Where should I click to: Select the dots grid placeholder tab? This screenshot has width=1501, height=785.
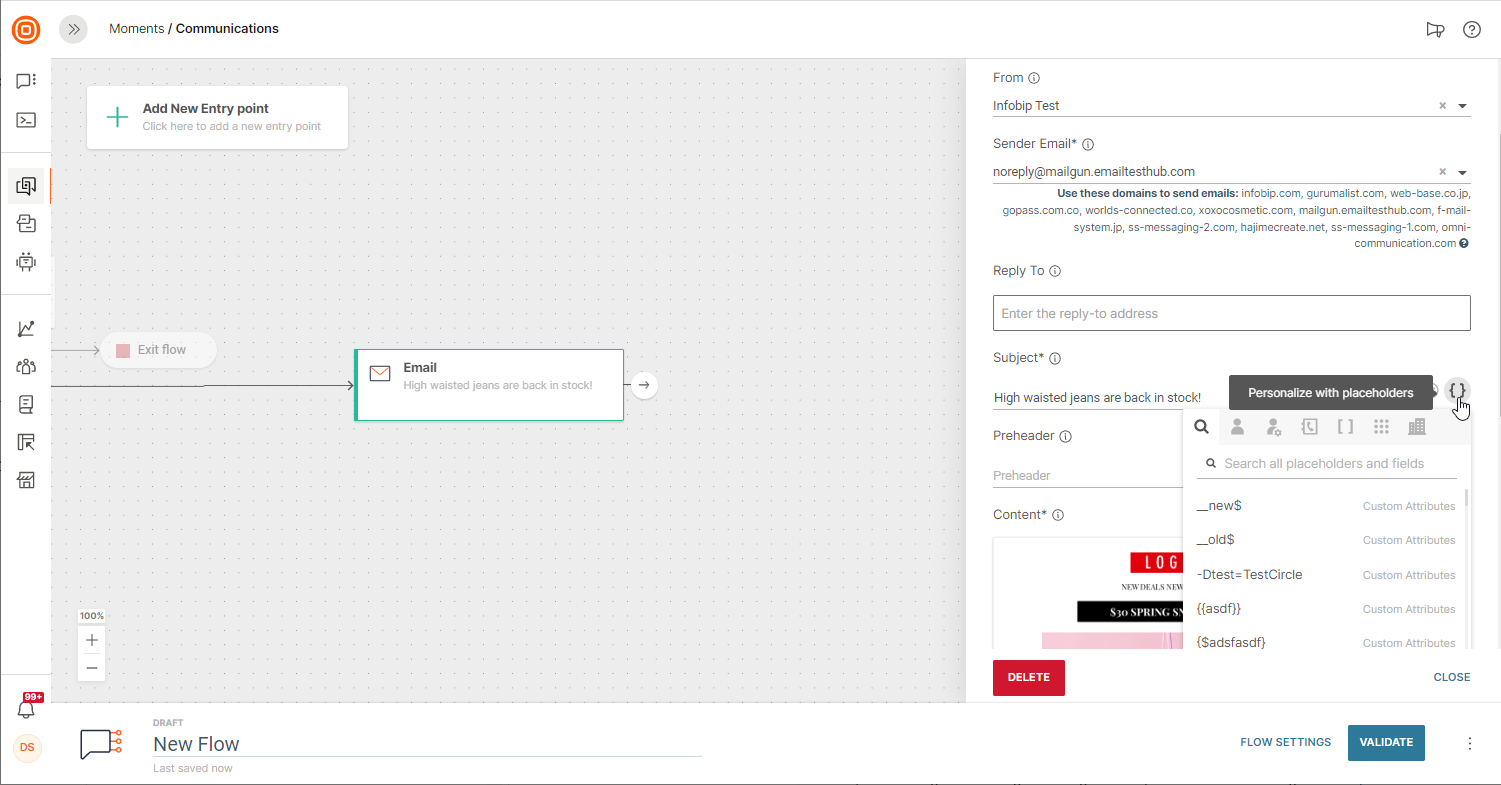click(x=1381, y=427)
